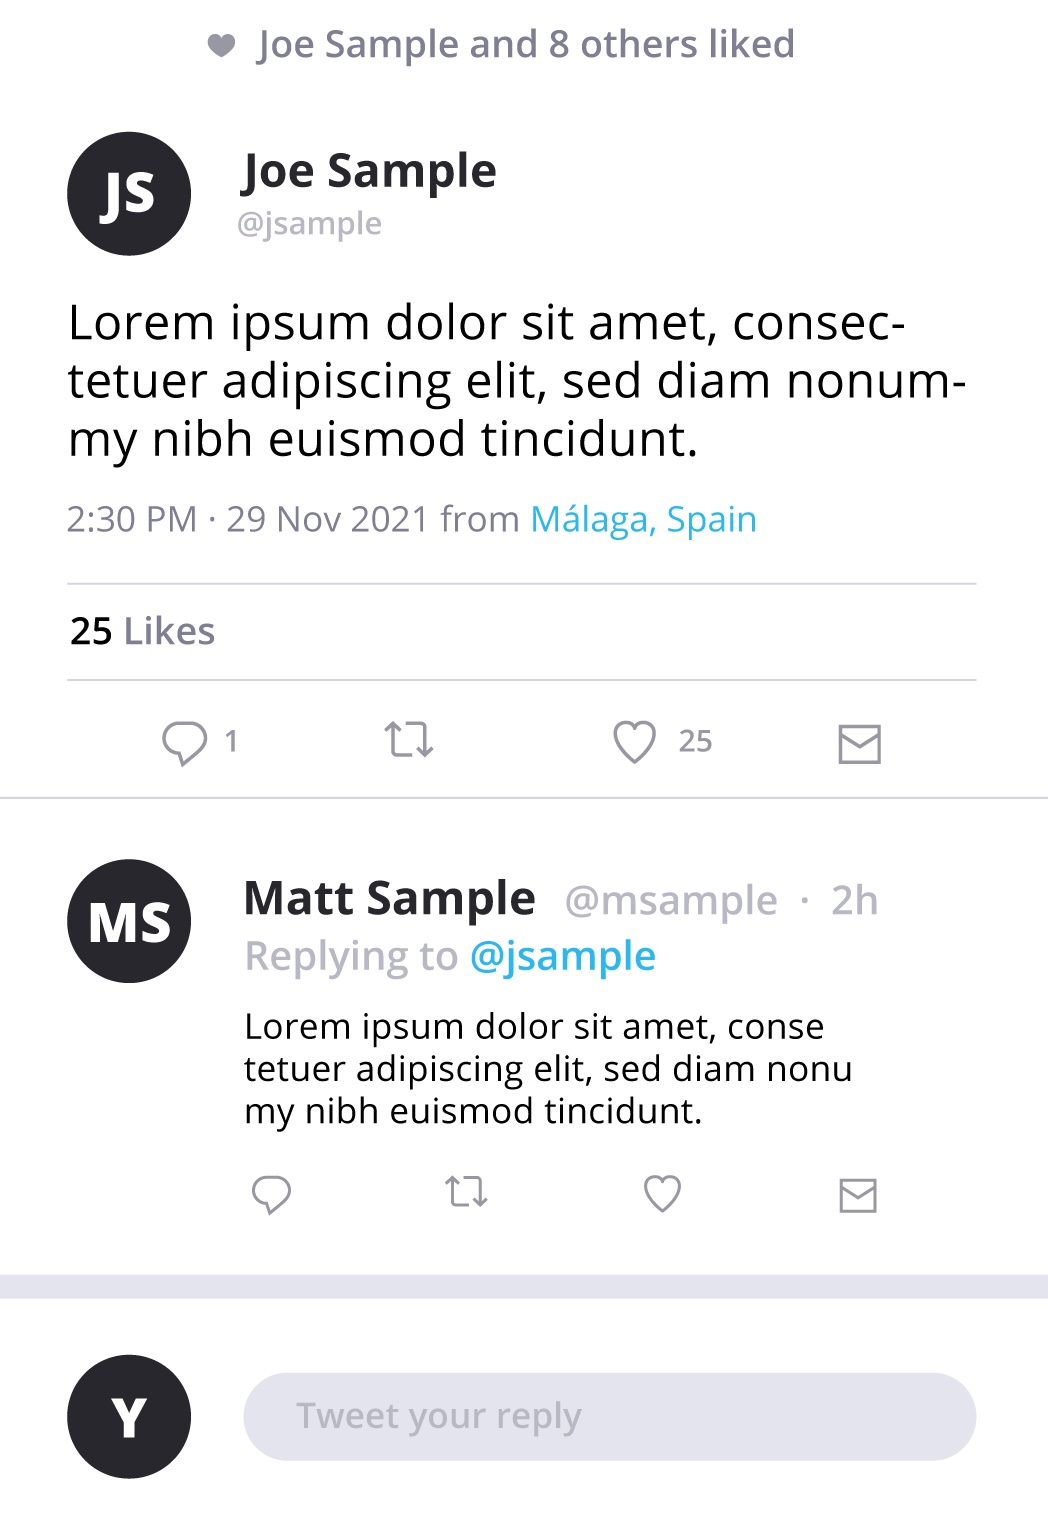Click Joe Sample and 8 others liked
Screen dimensions: 1048x1537
526,45
